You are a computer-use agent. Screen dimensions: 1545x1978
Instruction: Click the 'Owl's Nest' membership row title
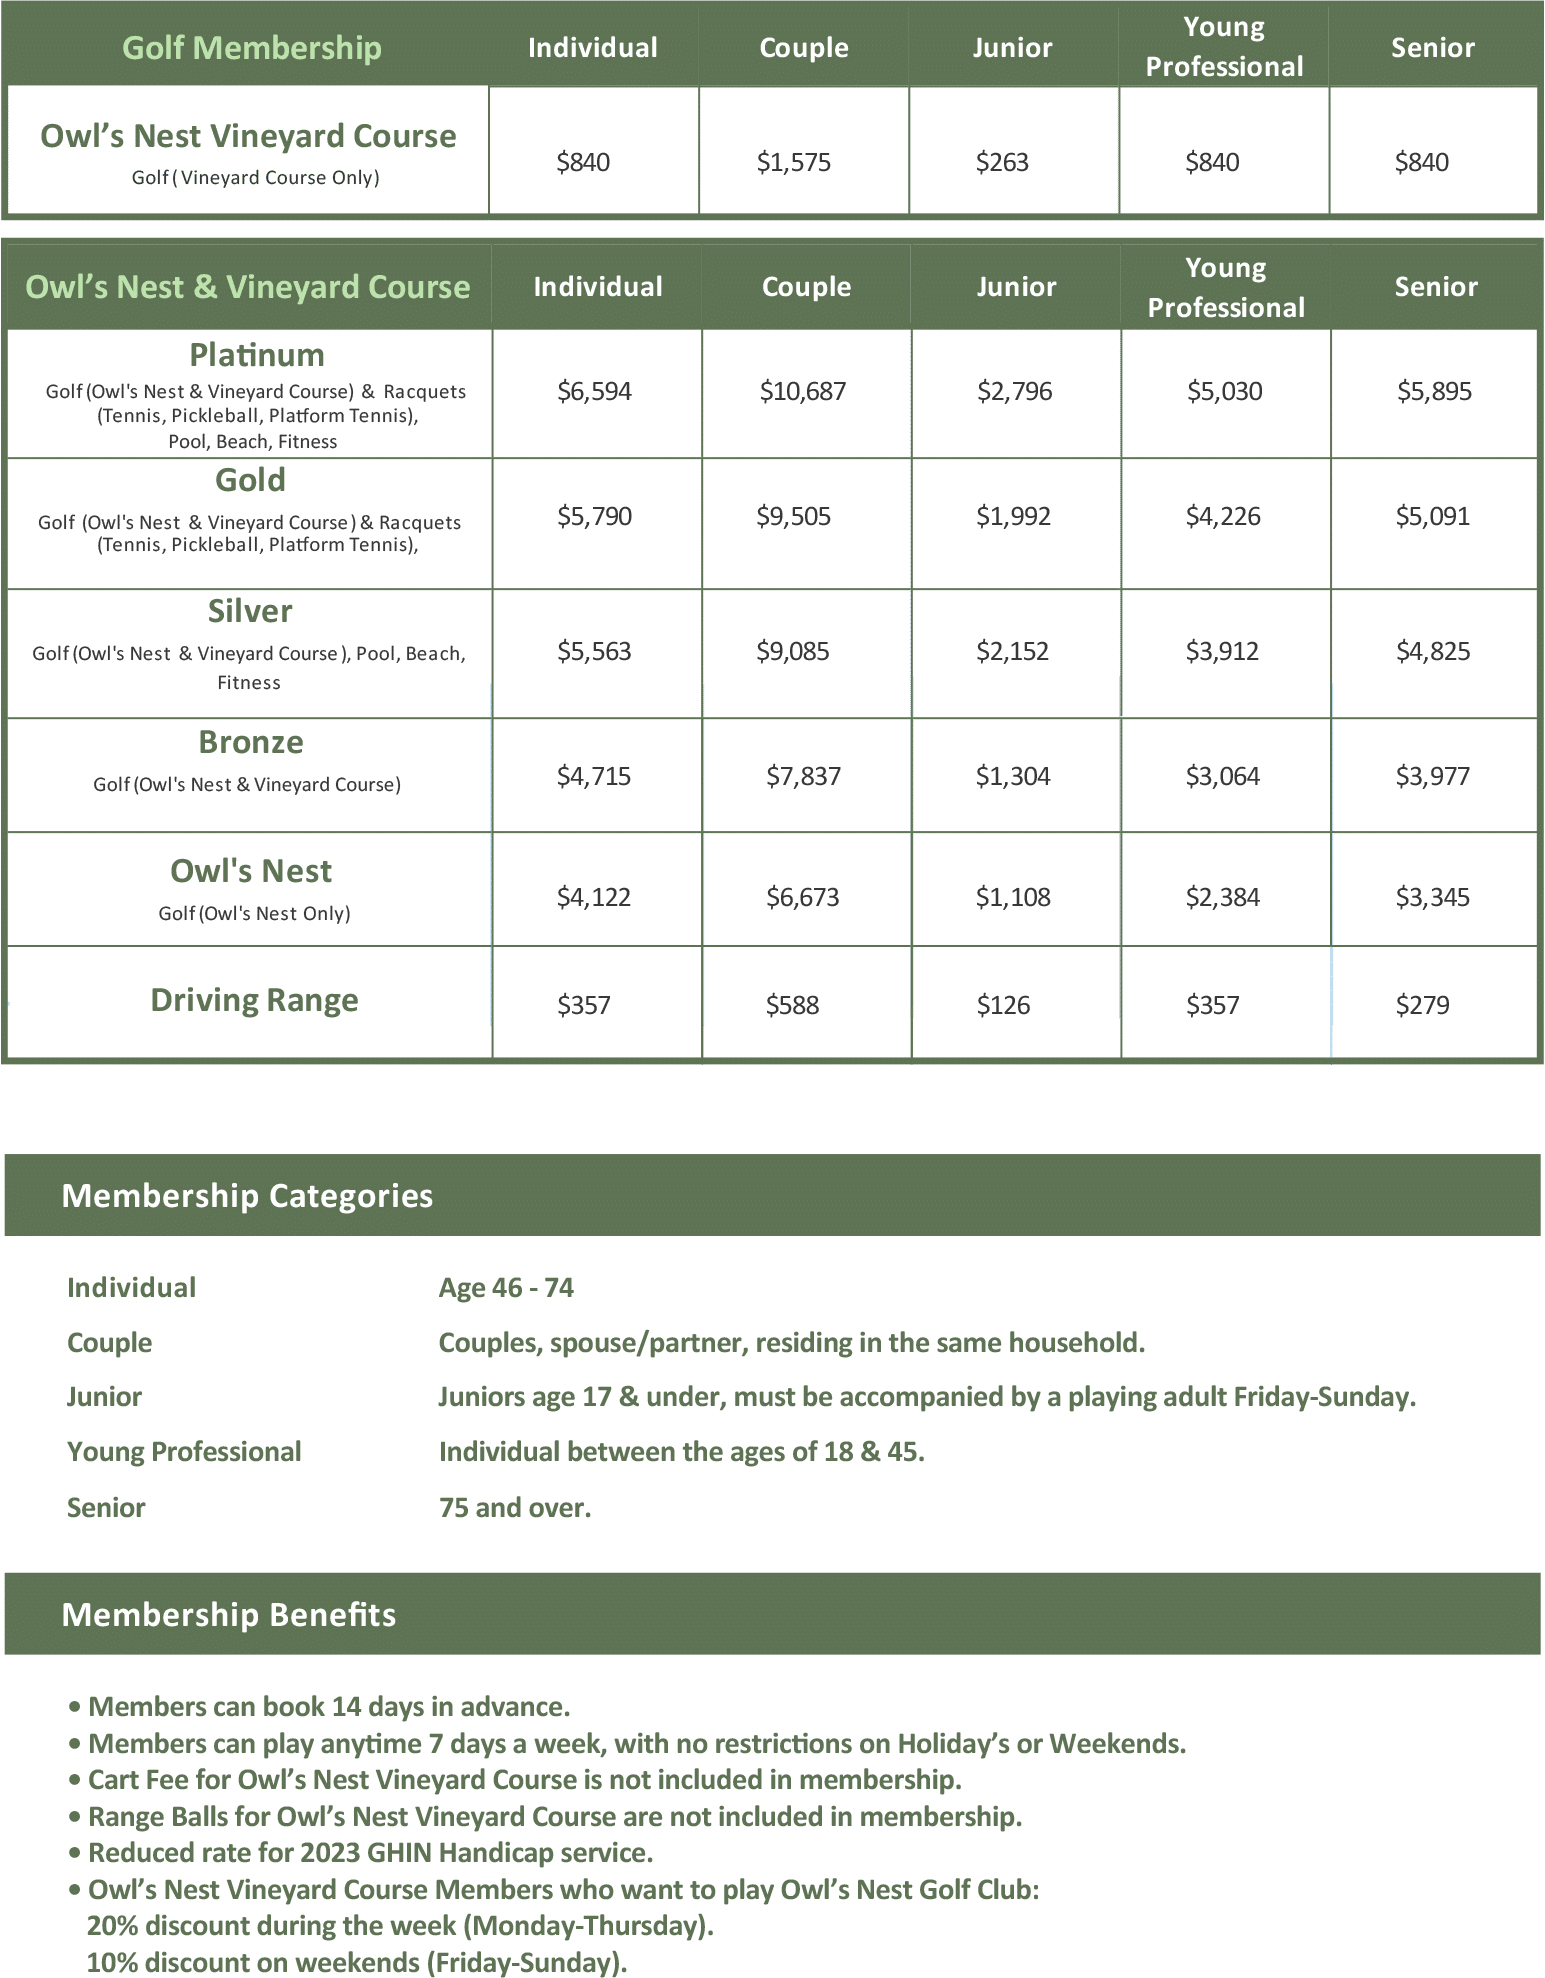click(x=251, y=871)
